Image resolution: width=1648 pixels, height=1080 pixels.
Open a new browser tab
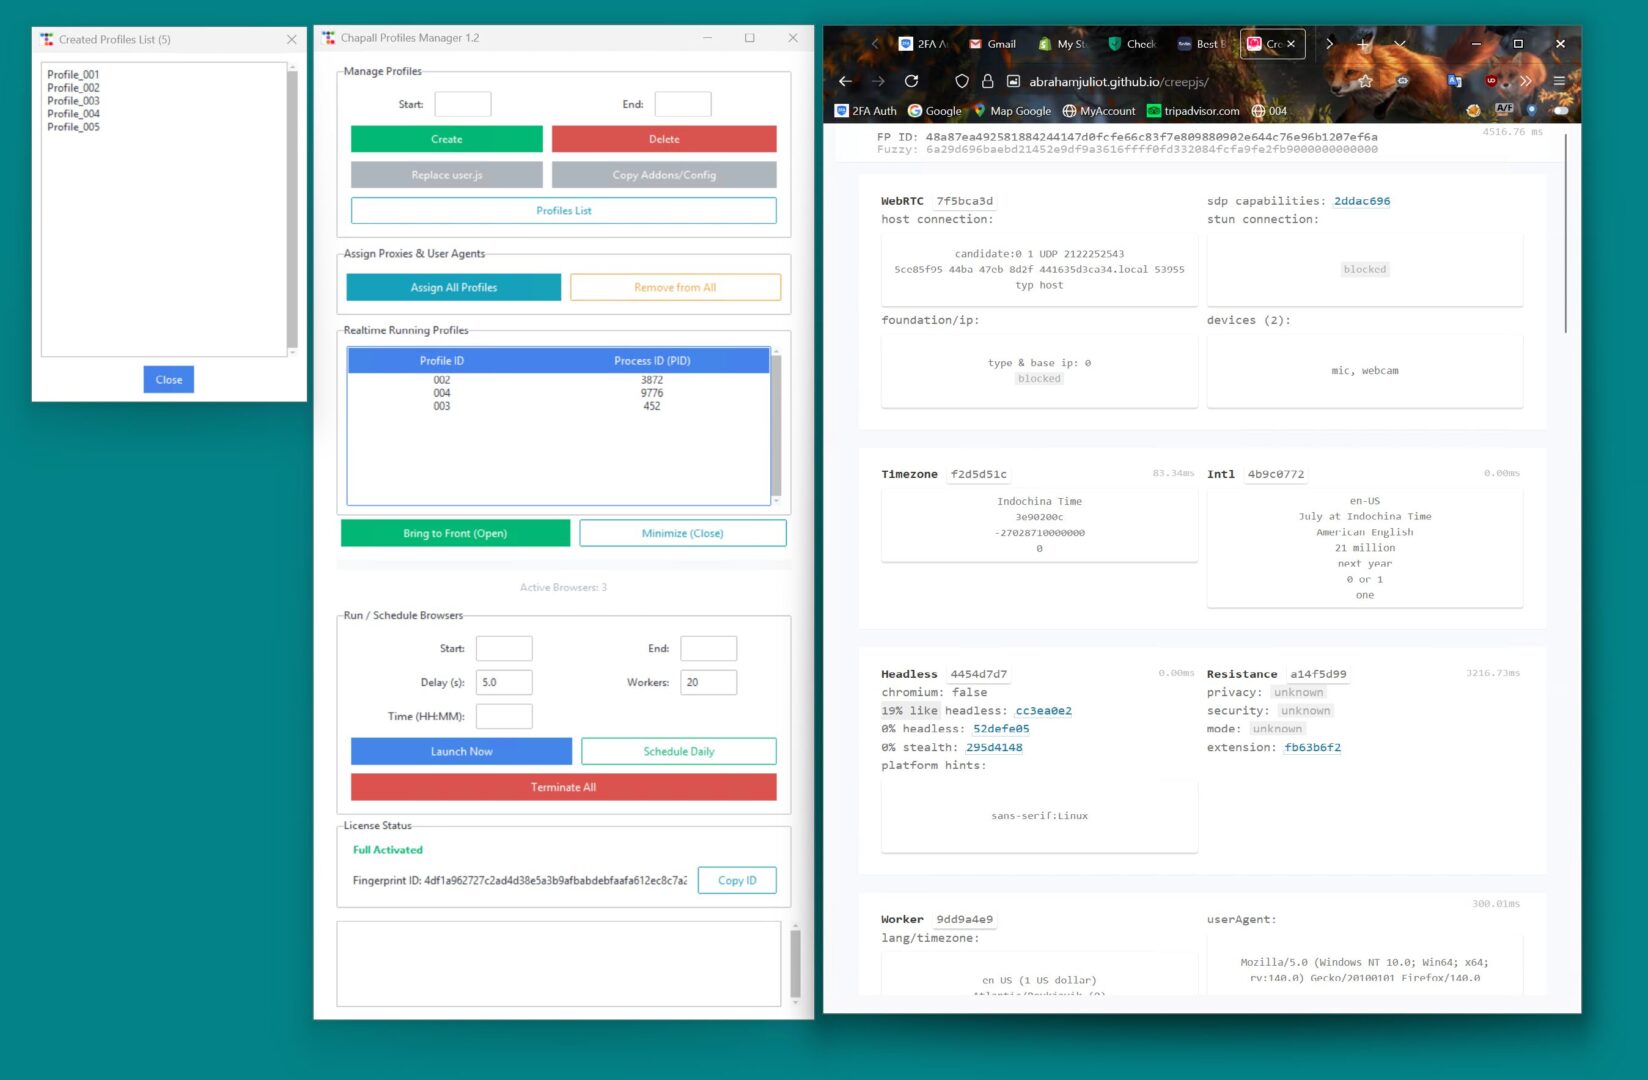click(1363, 44)
